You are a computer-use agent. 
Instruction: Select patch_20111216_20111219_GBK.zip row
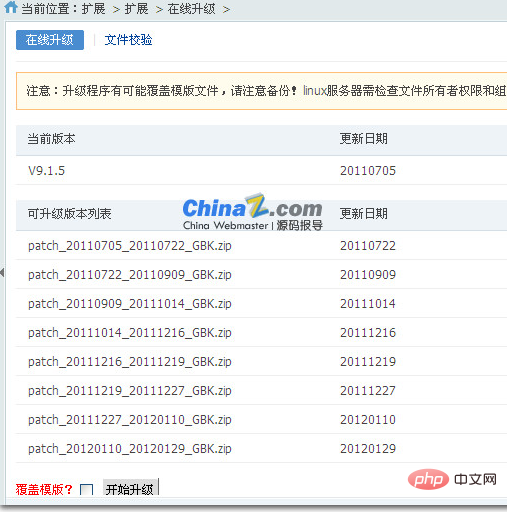261,362
